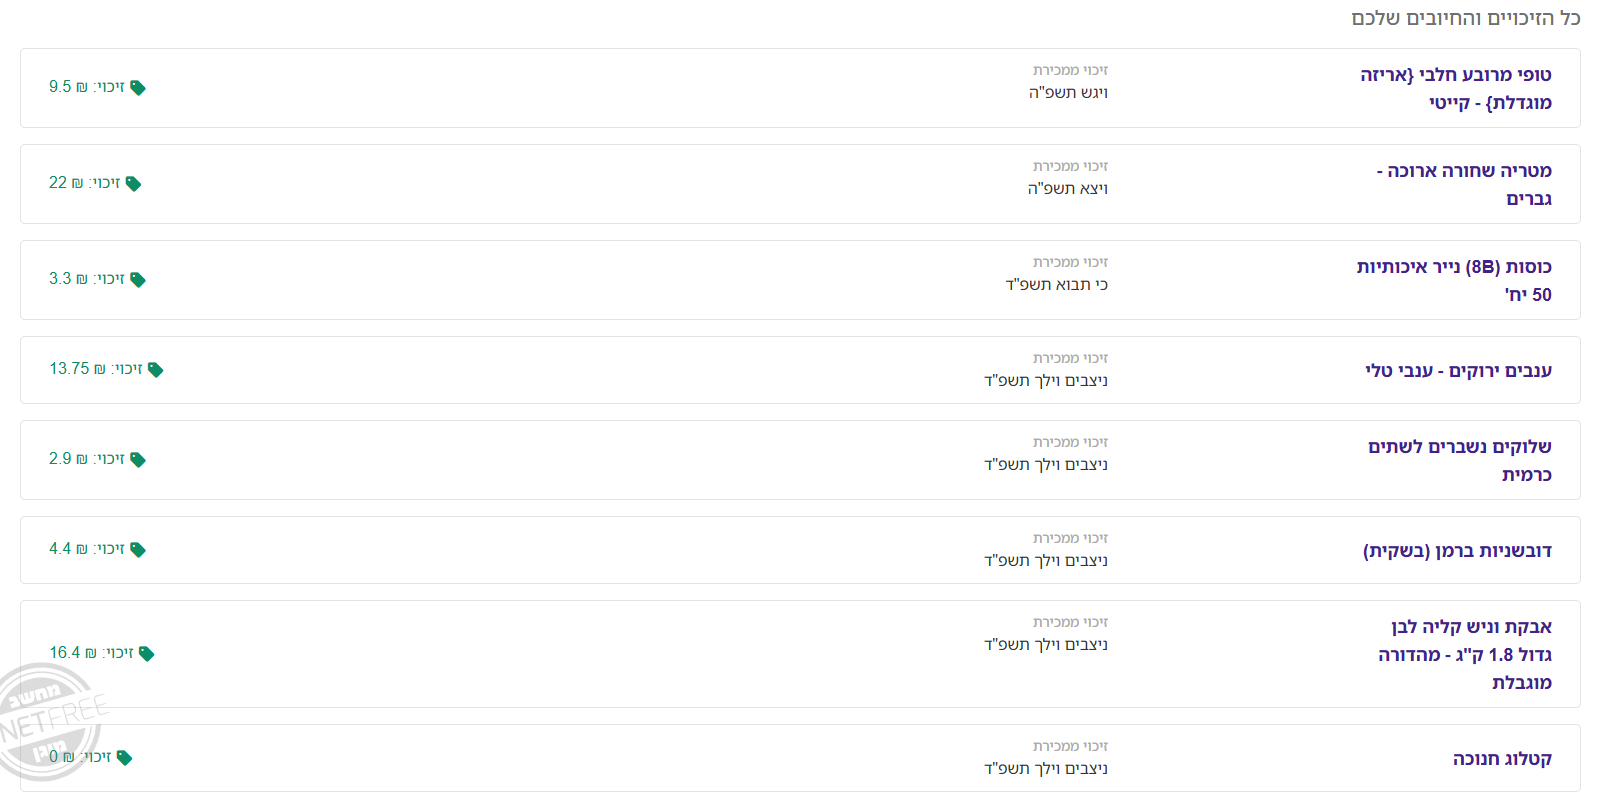Click the tag icon next to 13.75 ₪ credit
Image resolution: width=1600 pixels, height=796 pixels.
click(x=155, y=370)
